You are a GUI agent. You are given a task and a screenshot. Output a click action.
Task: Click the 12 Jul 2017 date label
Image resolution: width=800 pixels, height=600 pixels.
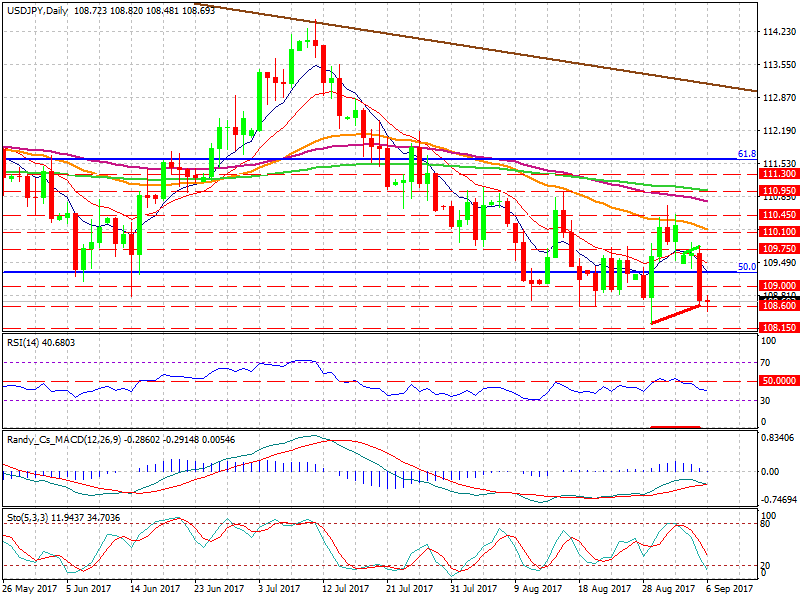(x=345, y=589)
